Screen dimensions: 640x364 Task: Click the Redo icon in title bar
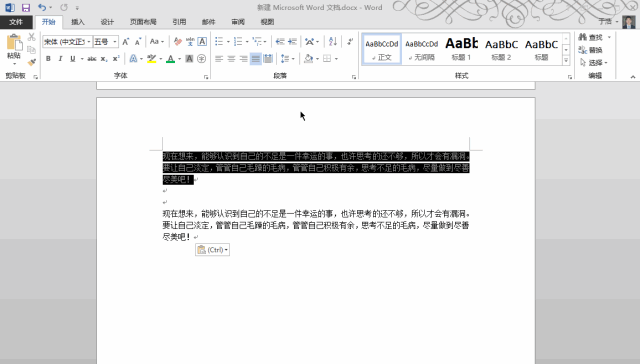(64, 7)
